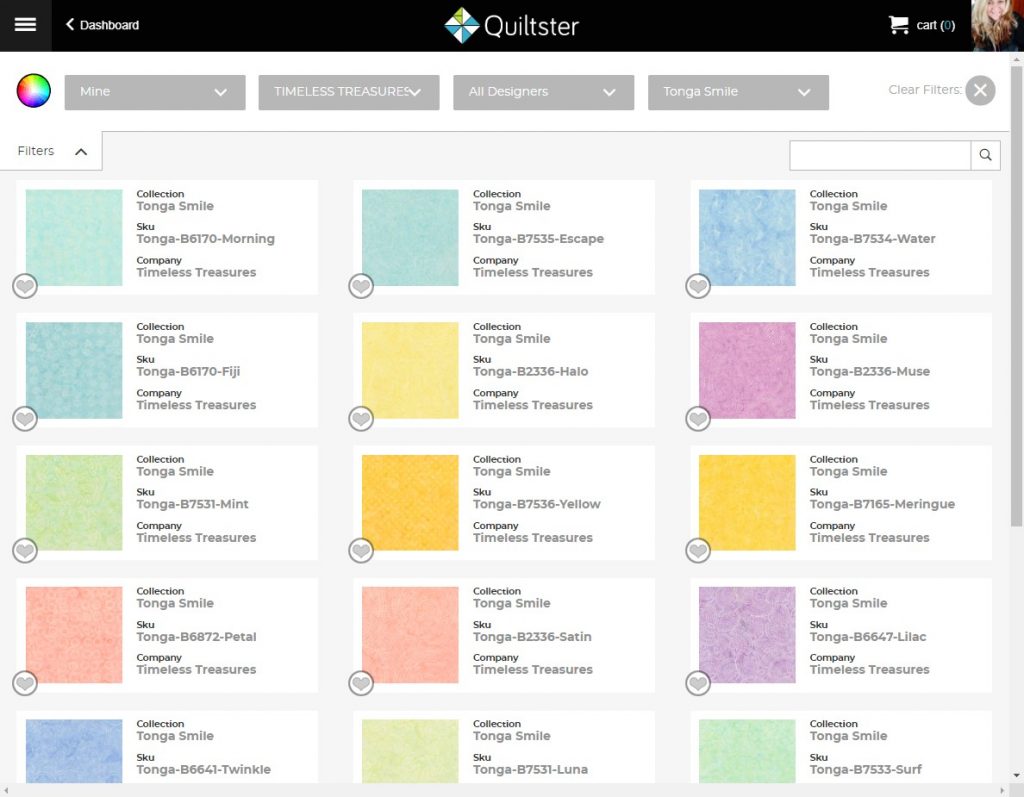Click the fabric search input field

tap(880, 155)
